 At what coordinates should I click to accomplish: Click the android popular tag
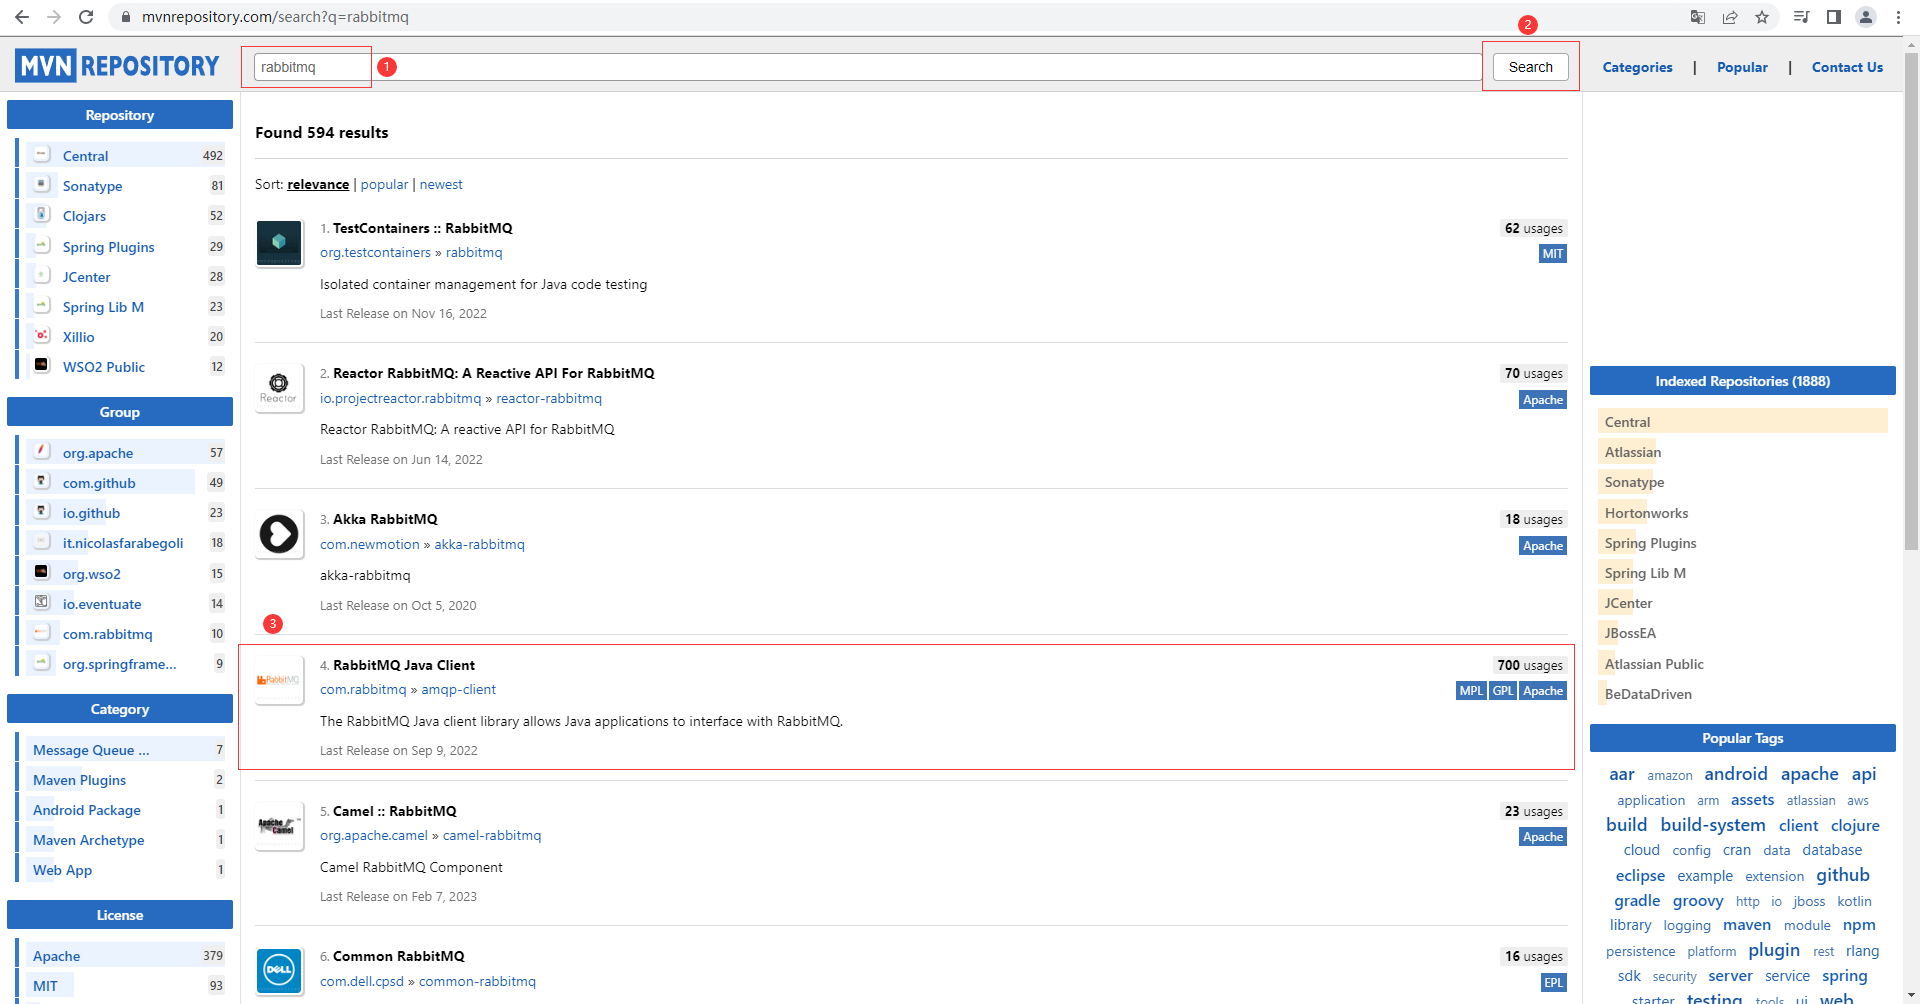1736,774
